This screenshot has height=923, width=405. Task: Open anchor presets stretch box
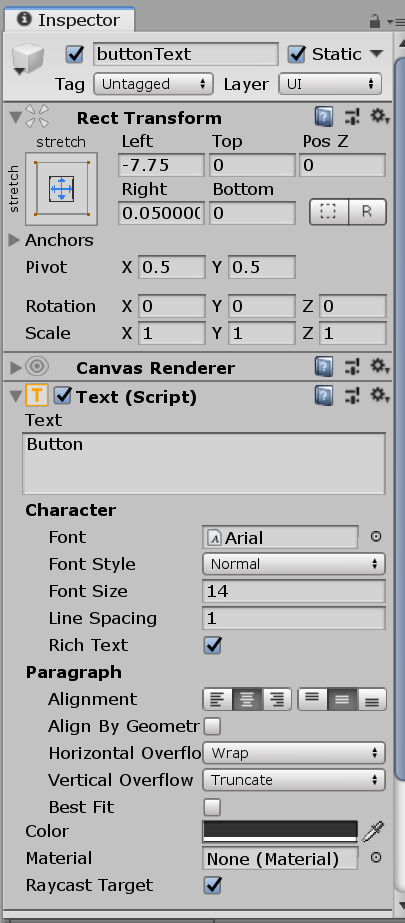pyautogui.click(x=61, y=188)
